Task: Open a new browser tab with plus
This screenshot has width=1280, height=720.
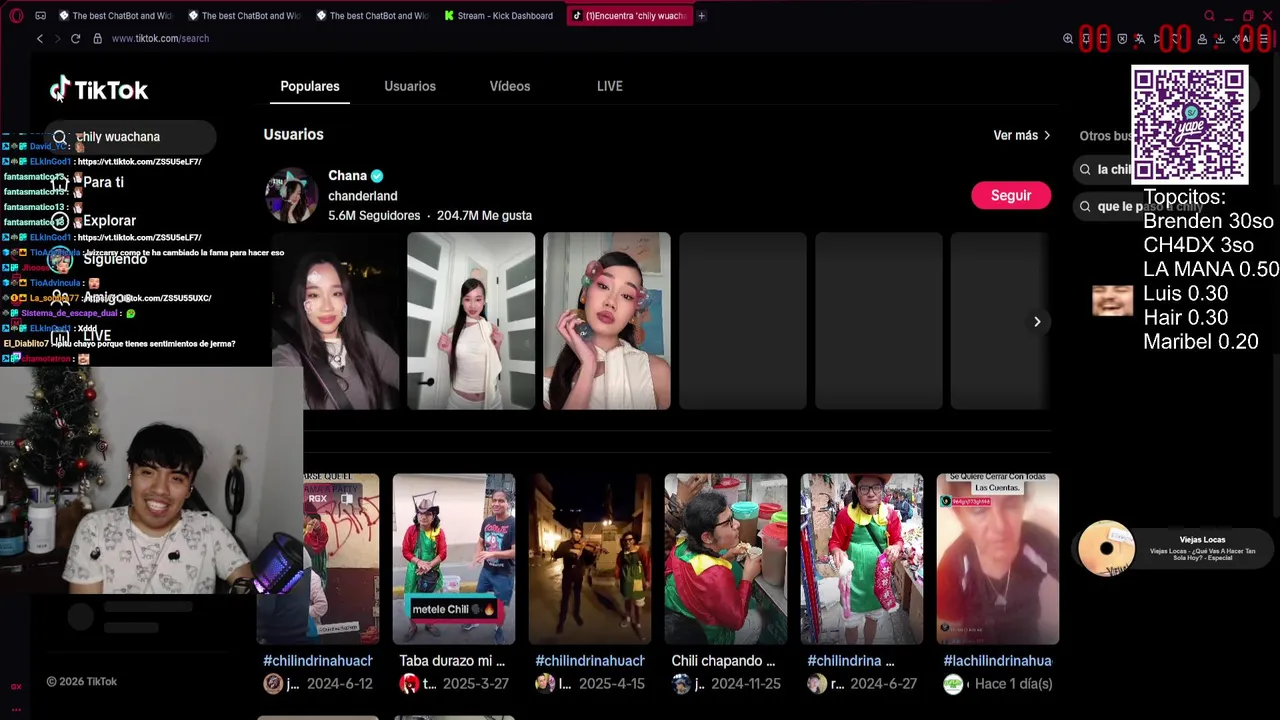Action: (701, 16)
